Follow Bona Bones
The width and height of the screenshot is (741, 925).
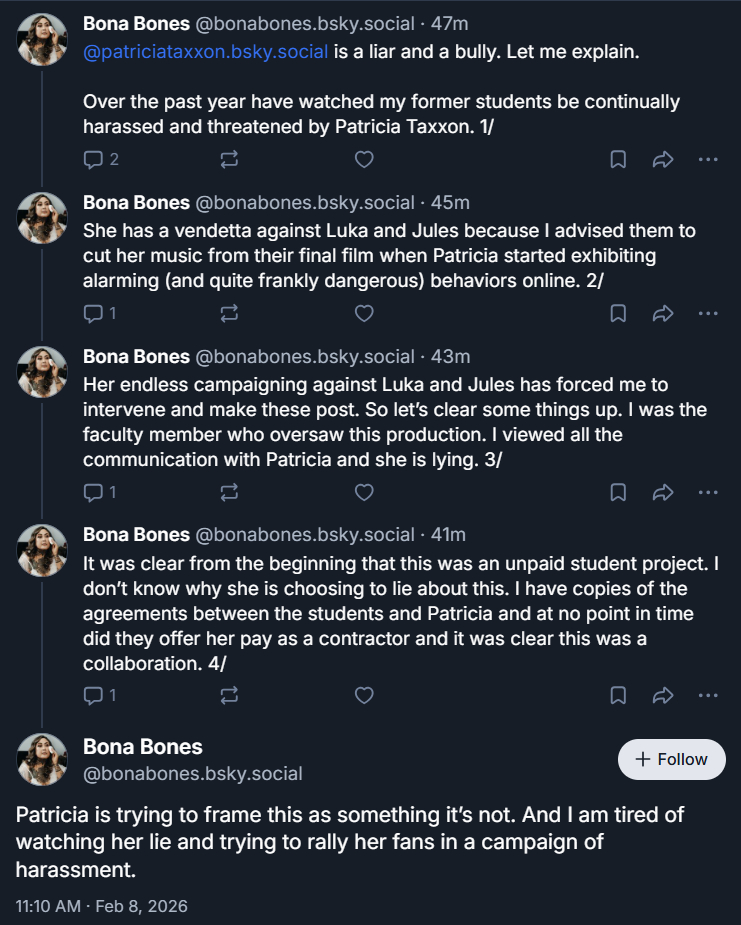pyautogui.click(x=672, y=759)
